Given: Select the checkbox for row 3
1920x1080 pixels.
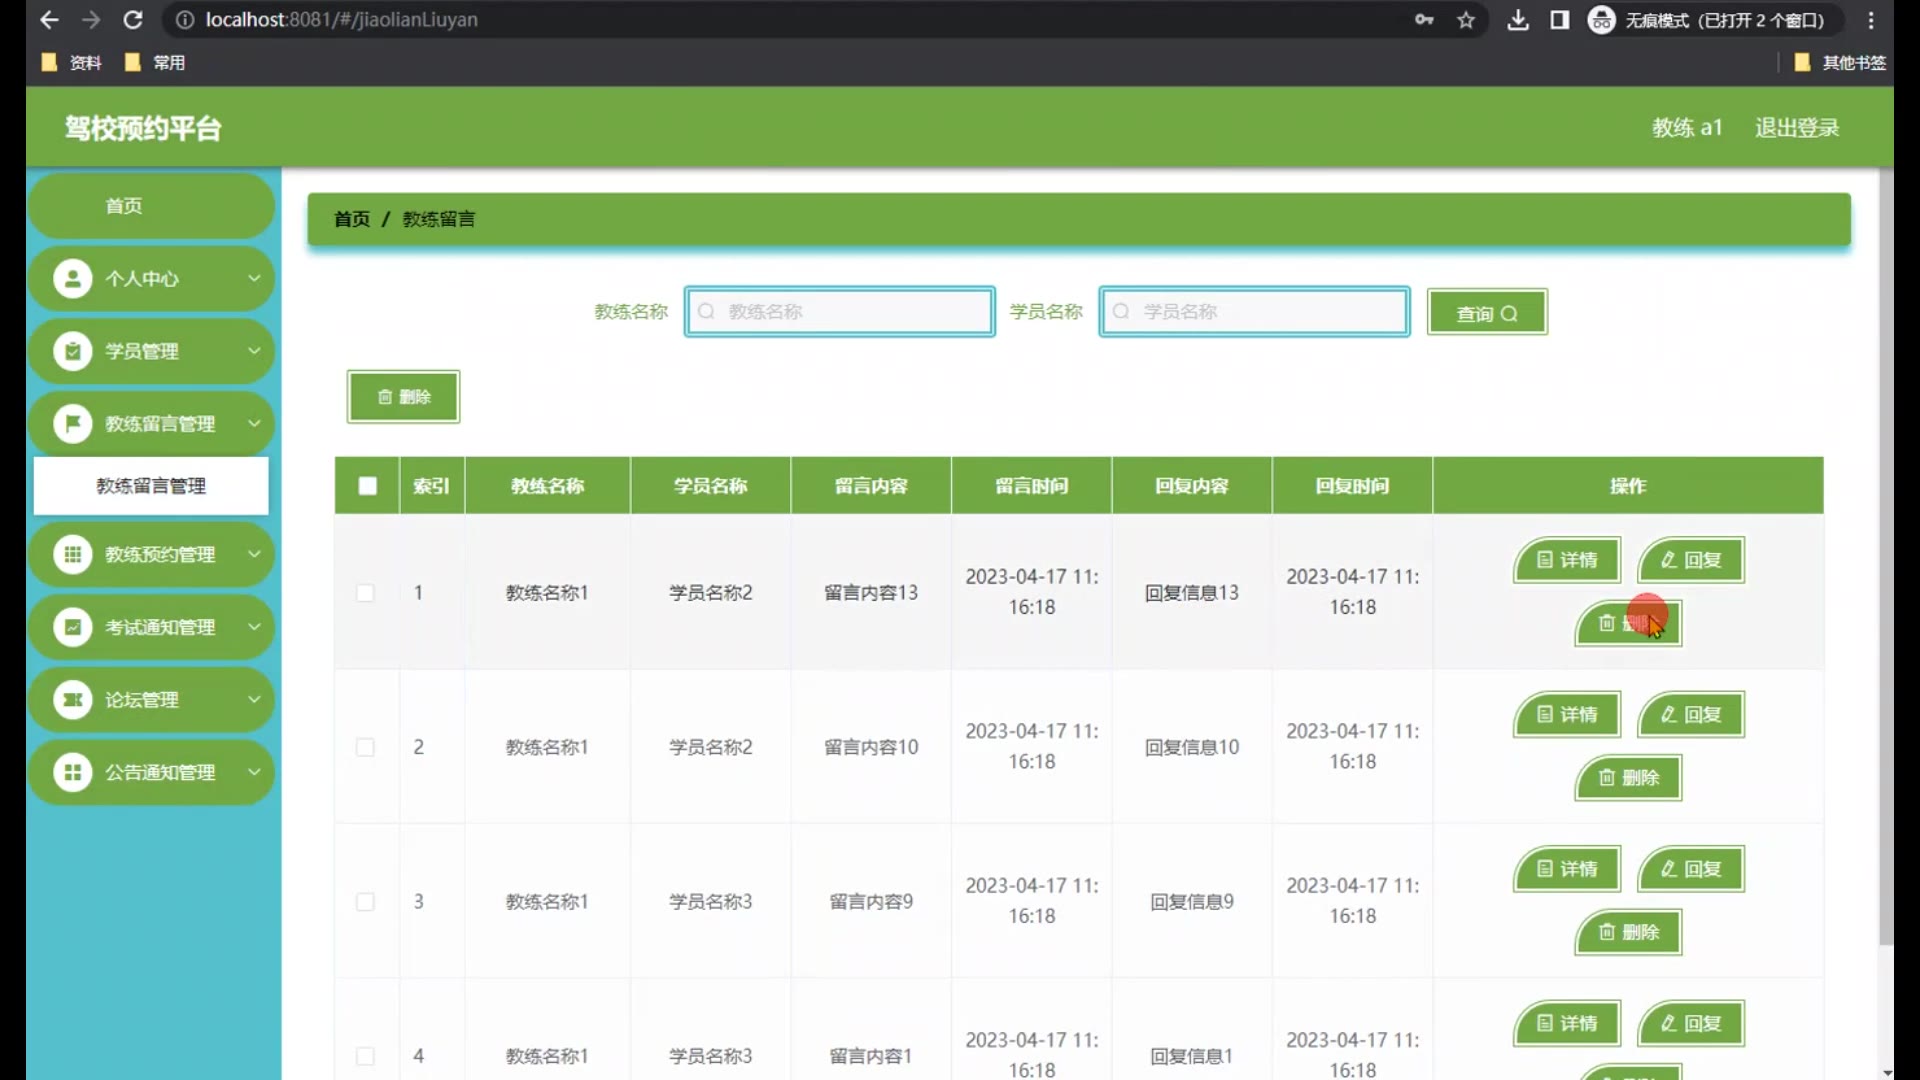Looking at the screenshot, I should [x=366, y=902].
